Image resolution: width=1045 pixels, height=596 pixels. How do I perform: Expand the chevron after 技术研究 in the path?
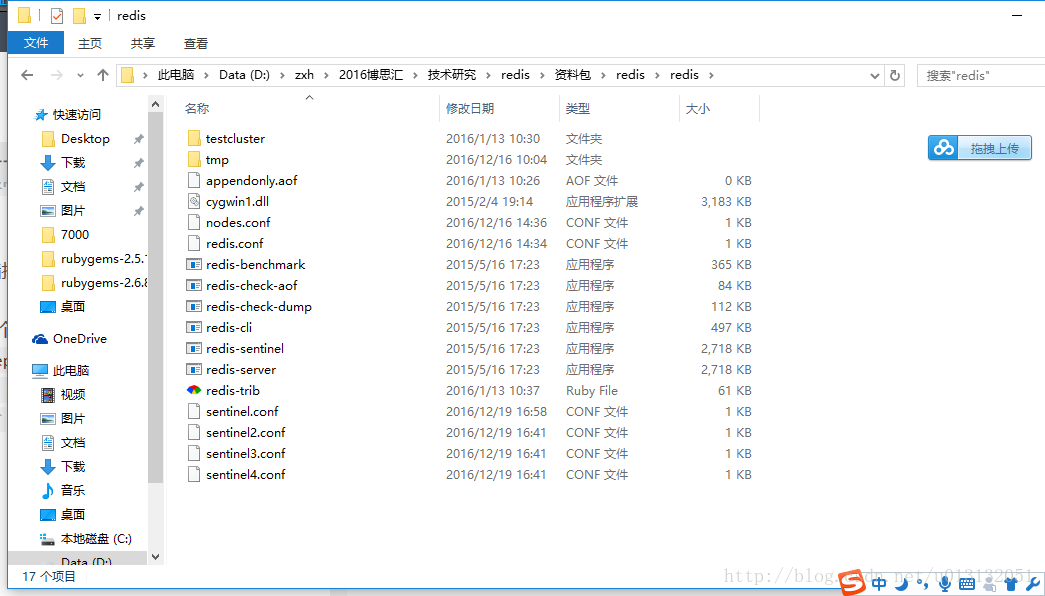[x=489, y=75]
